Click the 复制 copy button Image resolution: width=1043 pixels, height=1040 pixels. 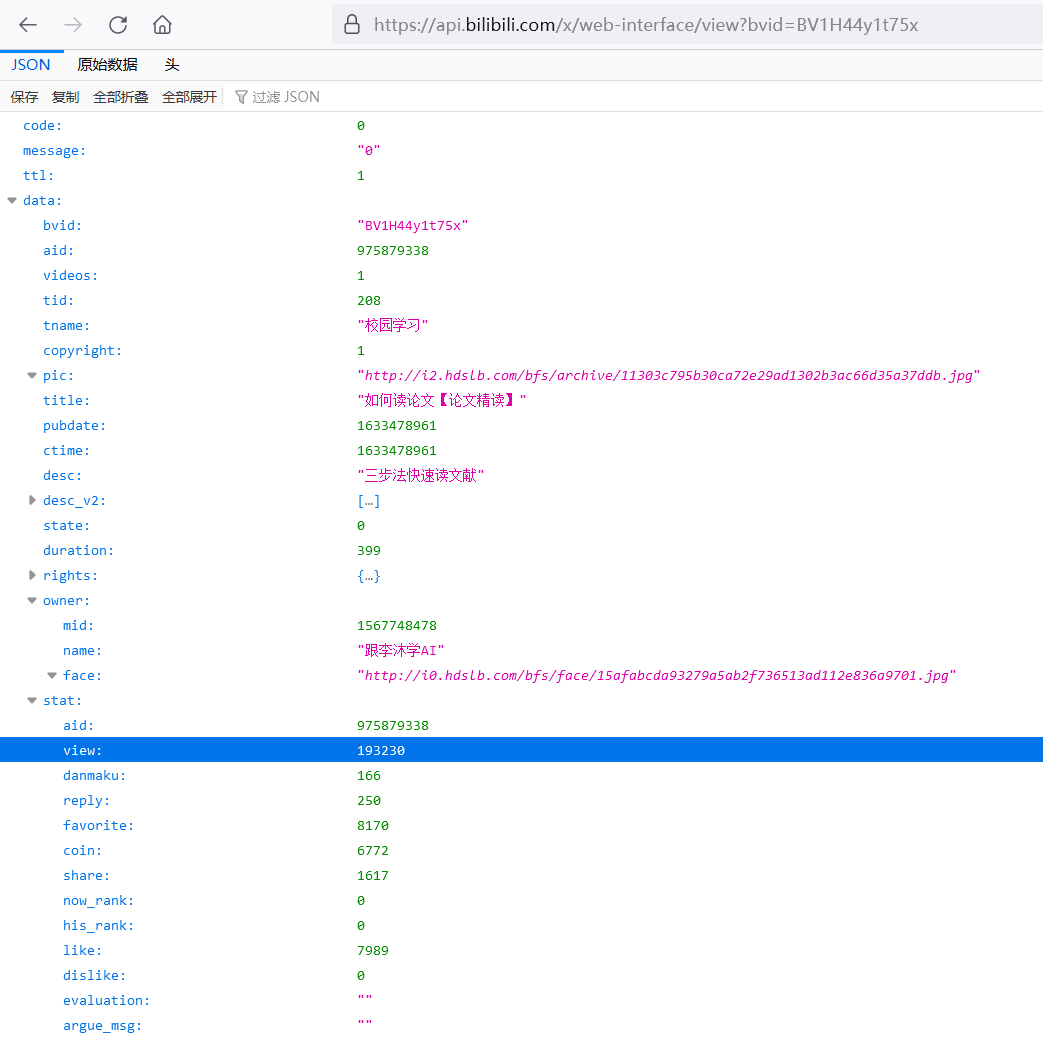point(65,97)
